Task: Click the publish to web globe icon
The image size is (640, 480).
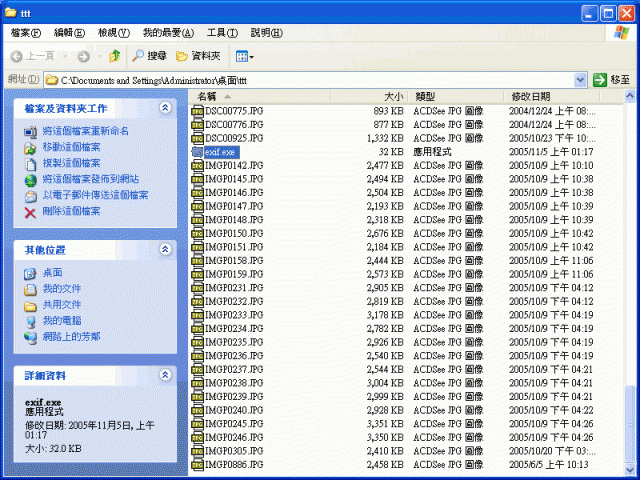Action: tap(31, 180)
